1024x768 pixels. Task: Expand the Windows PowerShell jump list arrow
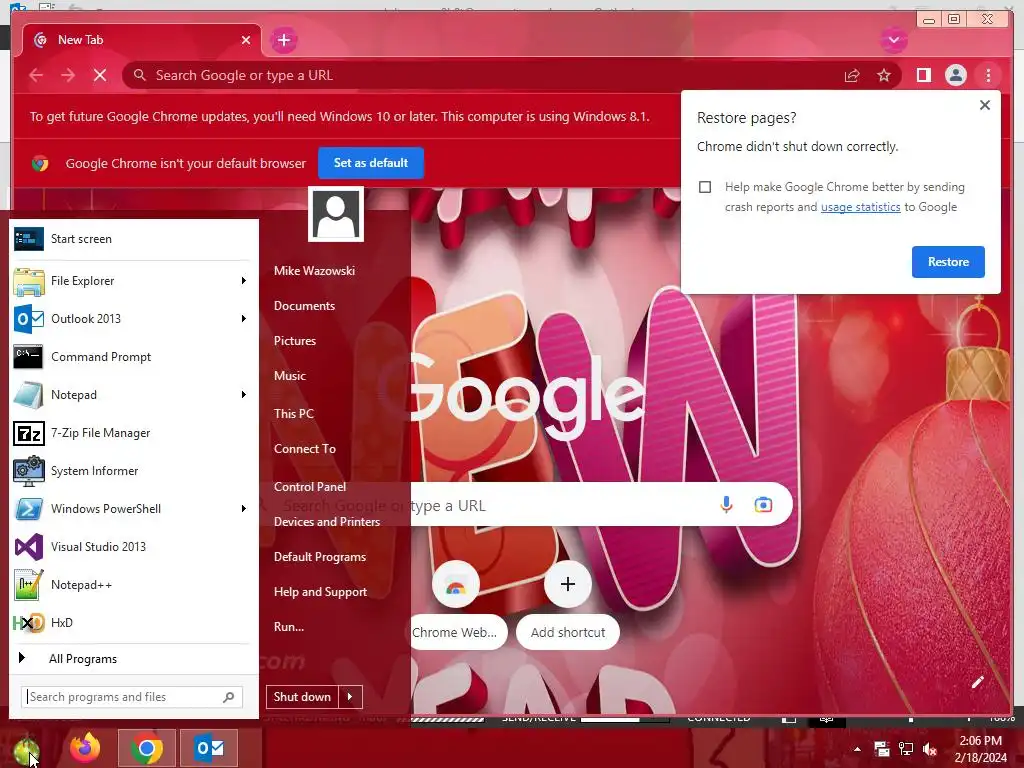click(244, 509)
